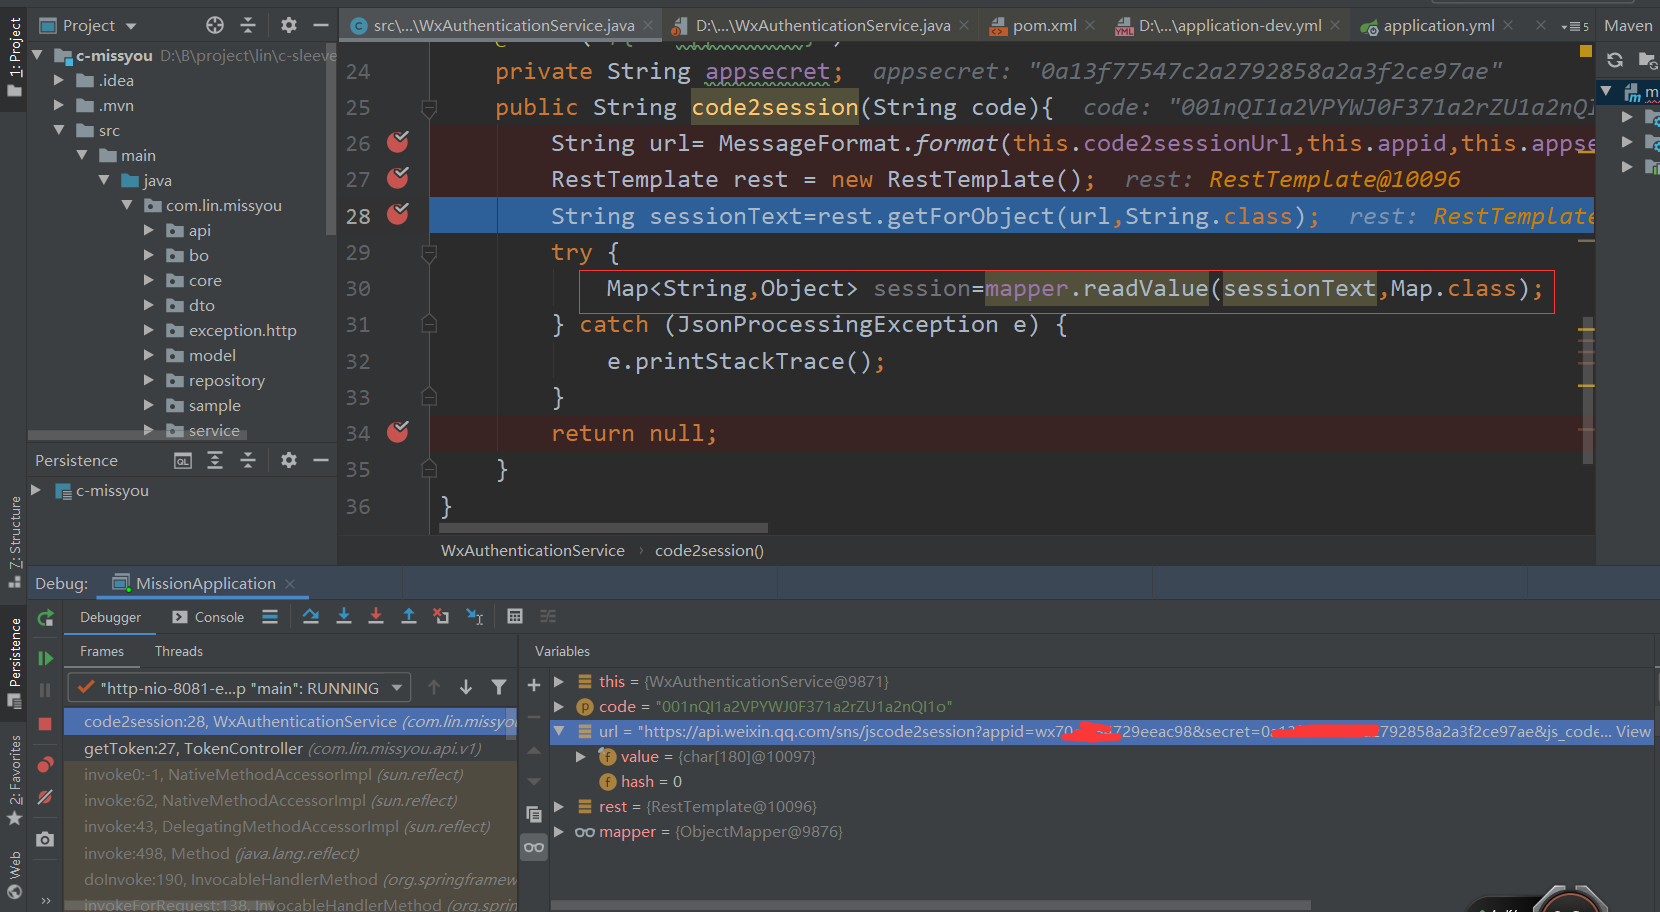Viewport: 1660px width, 912px height.
Task: Select invoke:498 Method frame
Action: pos(290,853)
